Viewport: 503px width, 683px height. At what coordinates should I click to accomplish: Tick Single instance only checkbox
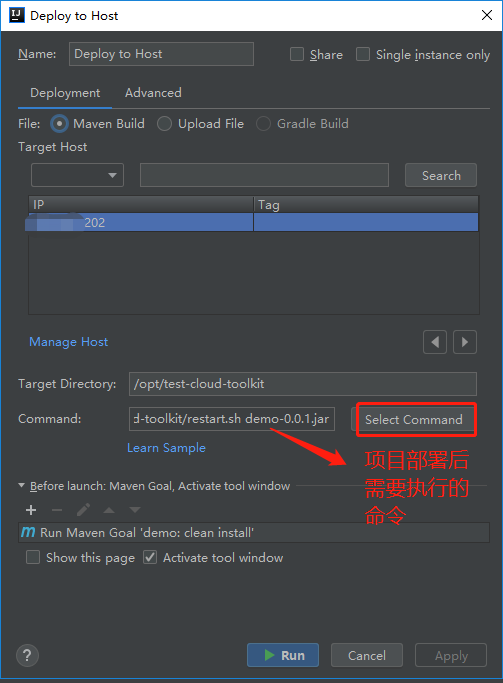point(363,54)
